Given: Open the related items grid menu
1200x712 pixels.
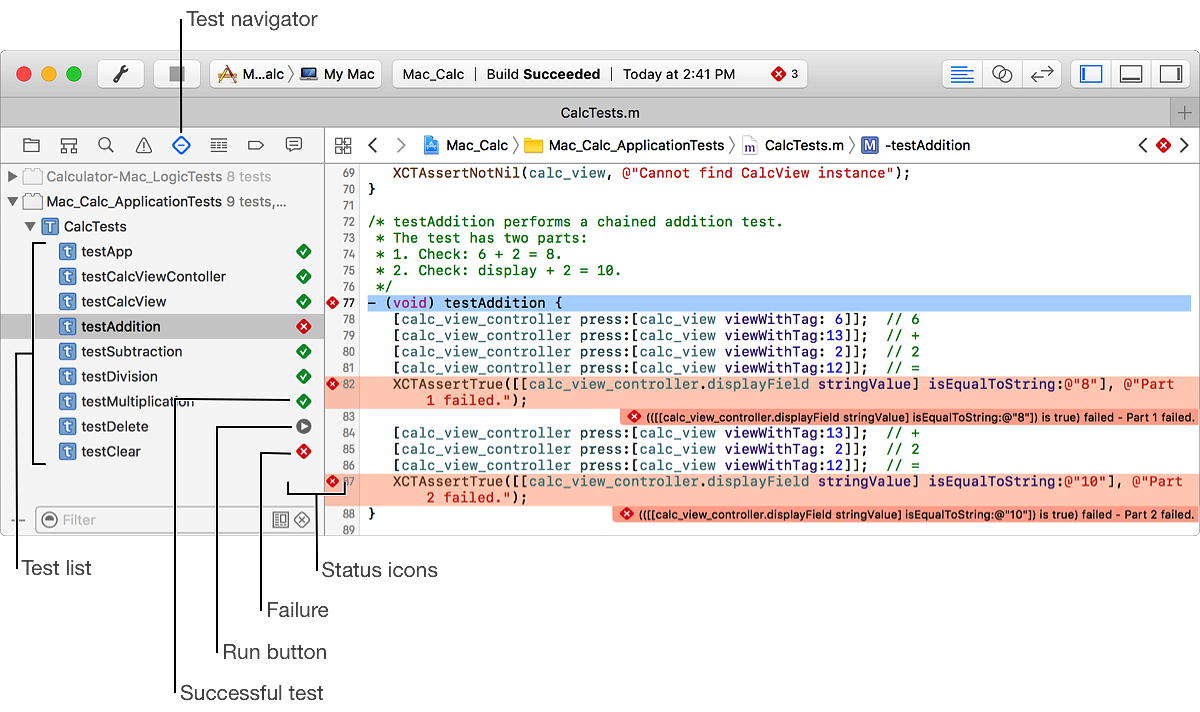Looking at the screenshot, I should pos(343,145).
